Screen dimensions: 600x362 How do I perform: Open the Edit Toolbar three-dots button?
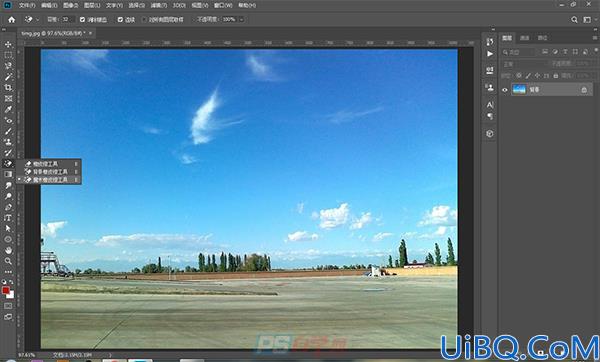[x=8, y=272]
